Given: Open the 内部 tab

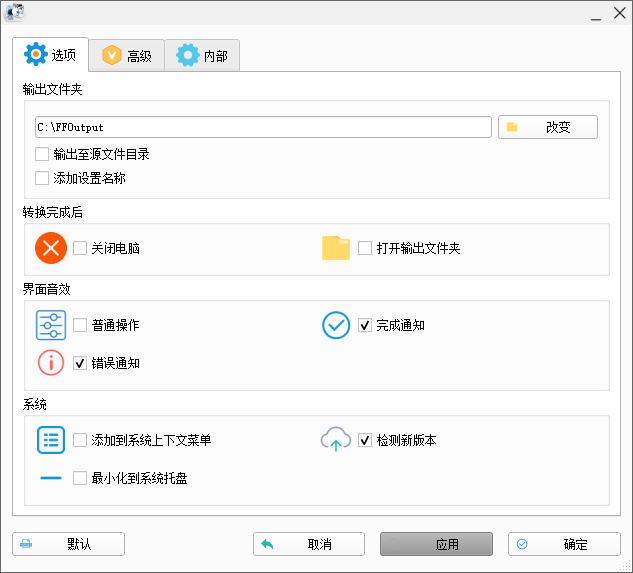Looking at the screenshot, I should click(x=203, y=56).
